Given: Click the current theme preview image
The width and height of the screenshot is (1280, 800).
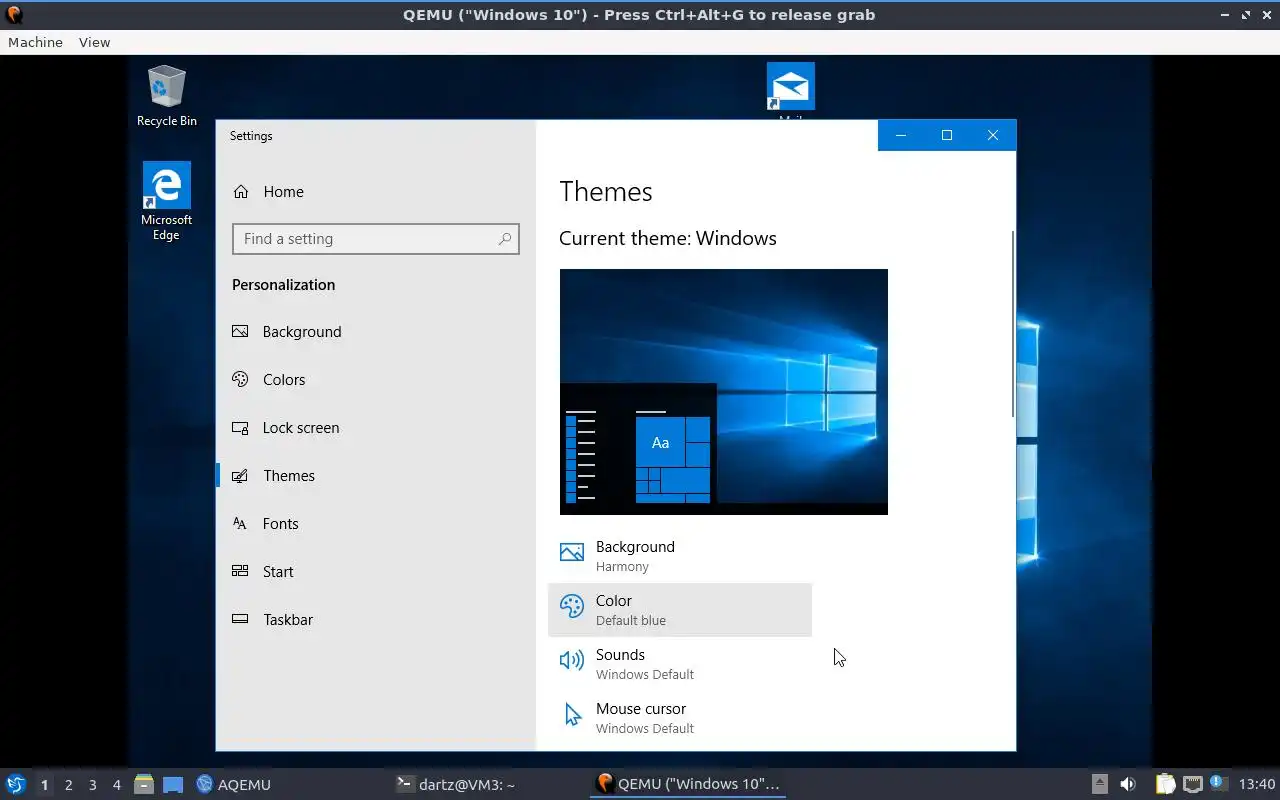Looking at the screenshot, I should coord(724,392).
